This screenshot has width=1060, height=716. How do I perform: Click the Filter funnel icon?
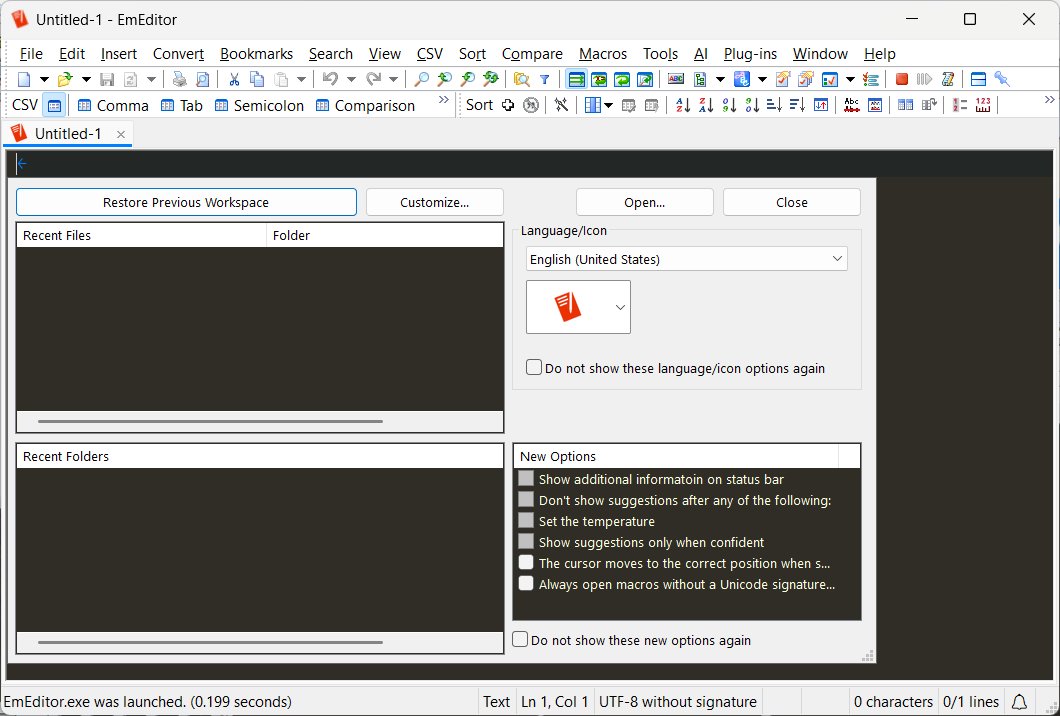[544, 79]
